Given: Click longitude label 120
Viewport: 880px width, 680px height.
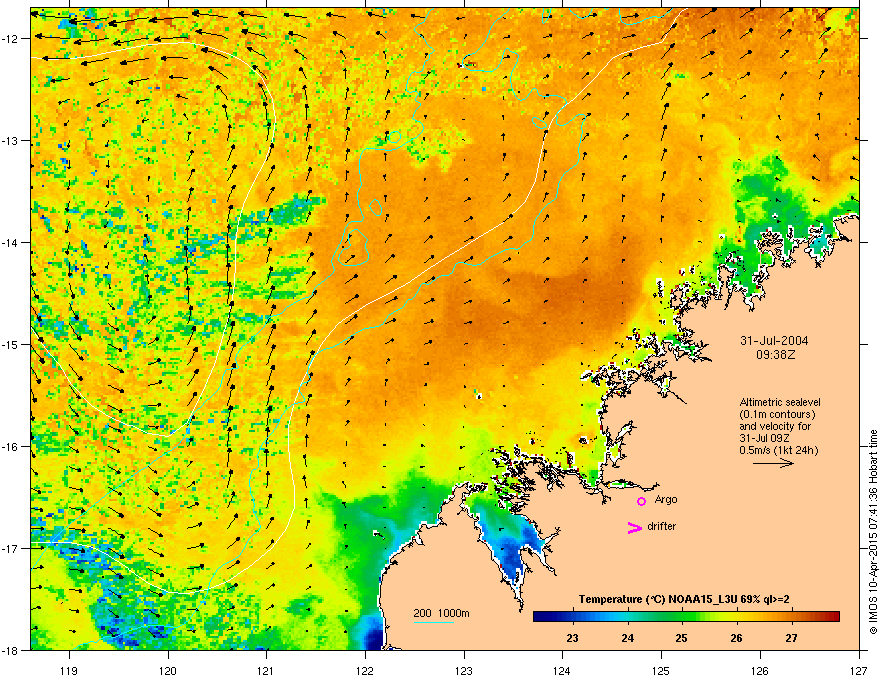Looking at the screenshot, I should 168,671.
